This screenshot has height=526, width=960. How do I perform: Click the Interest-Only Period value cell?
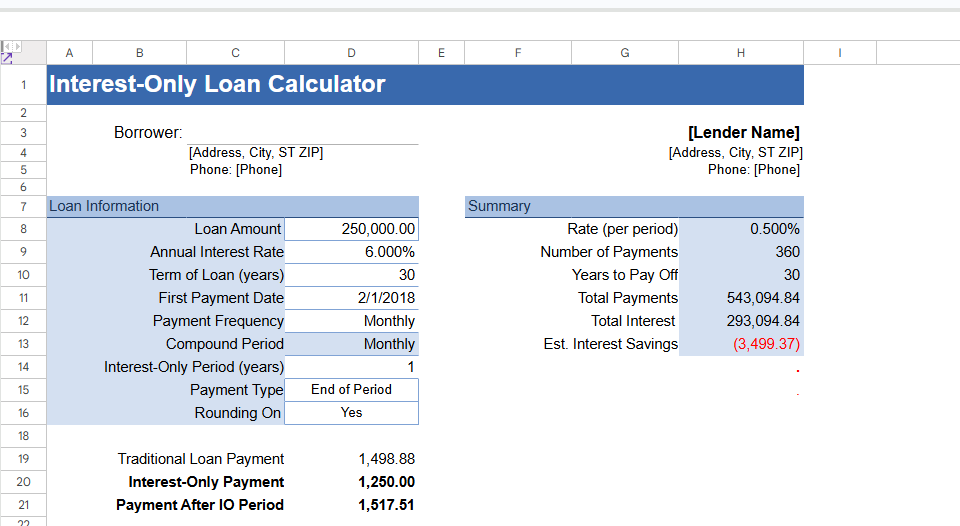tap(351, 367)
